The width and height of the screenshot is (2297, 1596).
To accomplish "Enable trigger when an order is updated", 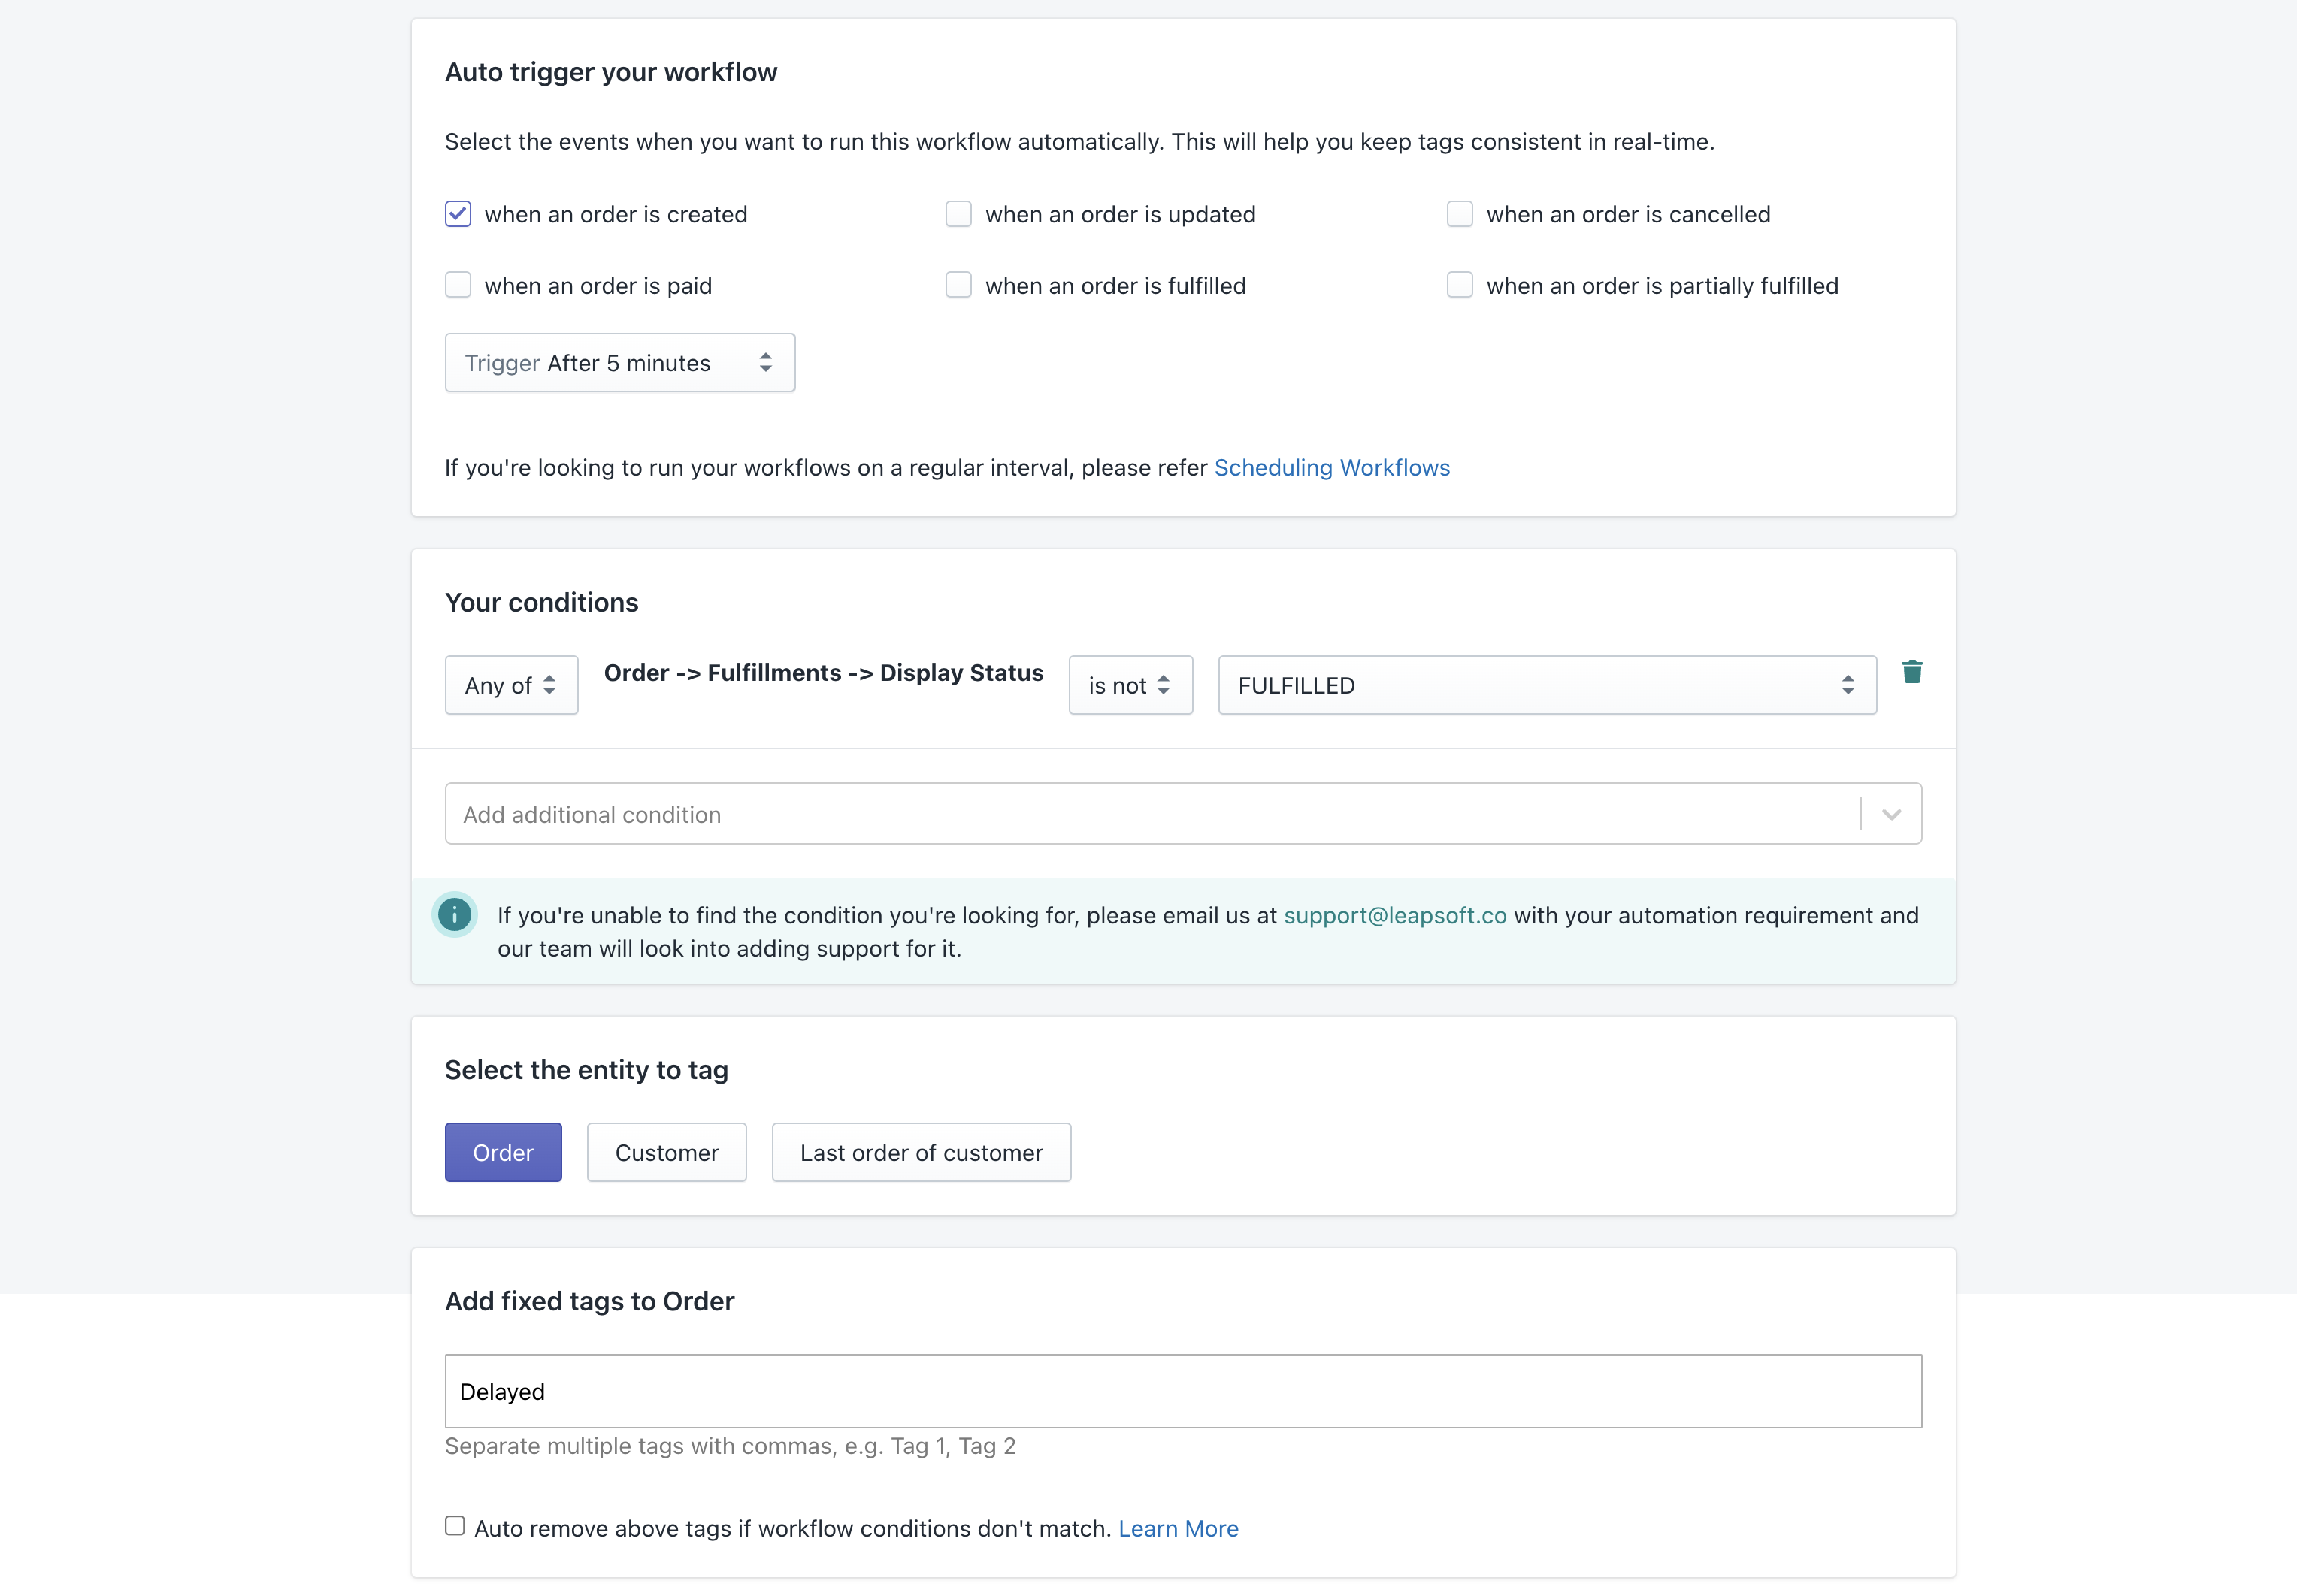I will coord(958,214).
